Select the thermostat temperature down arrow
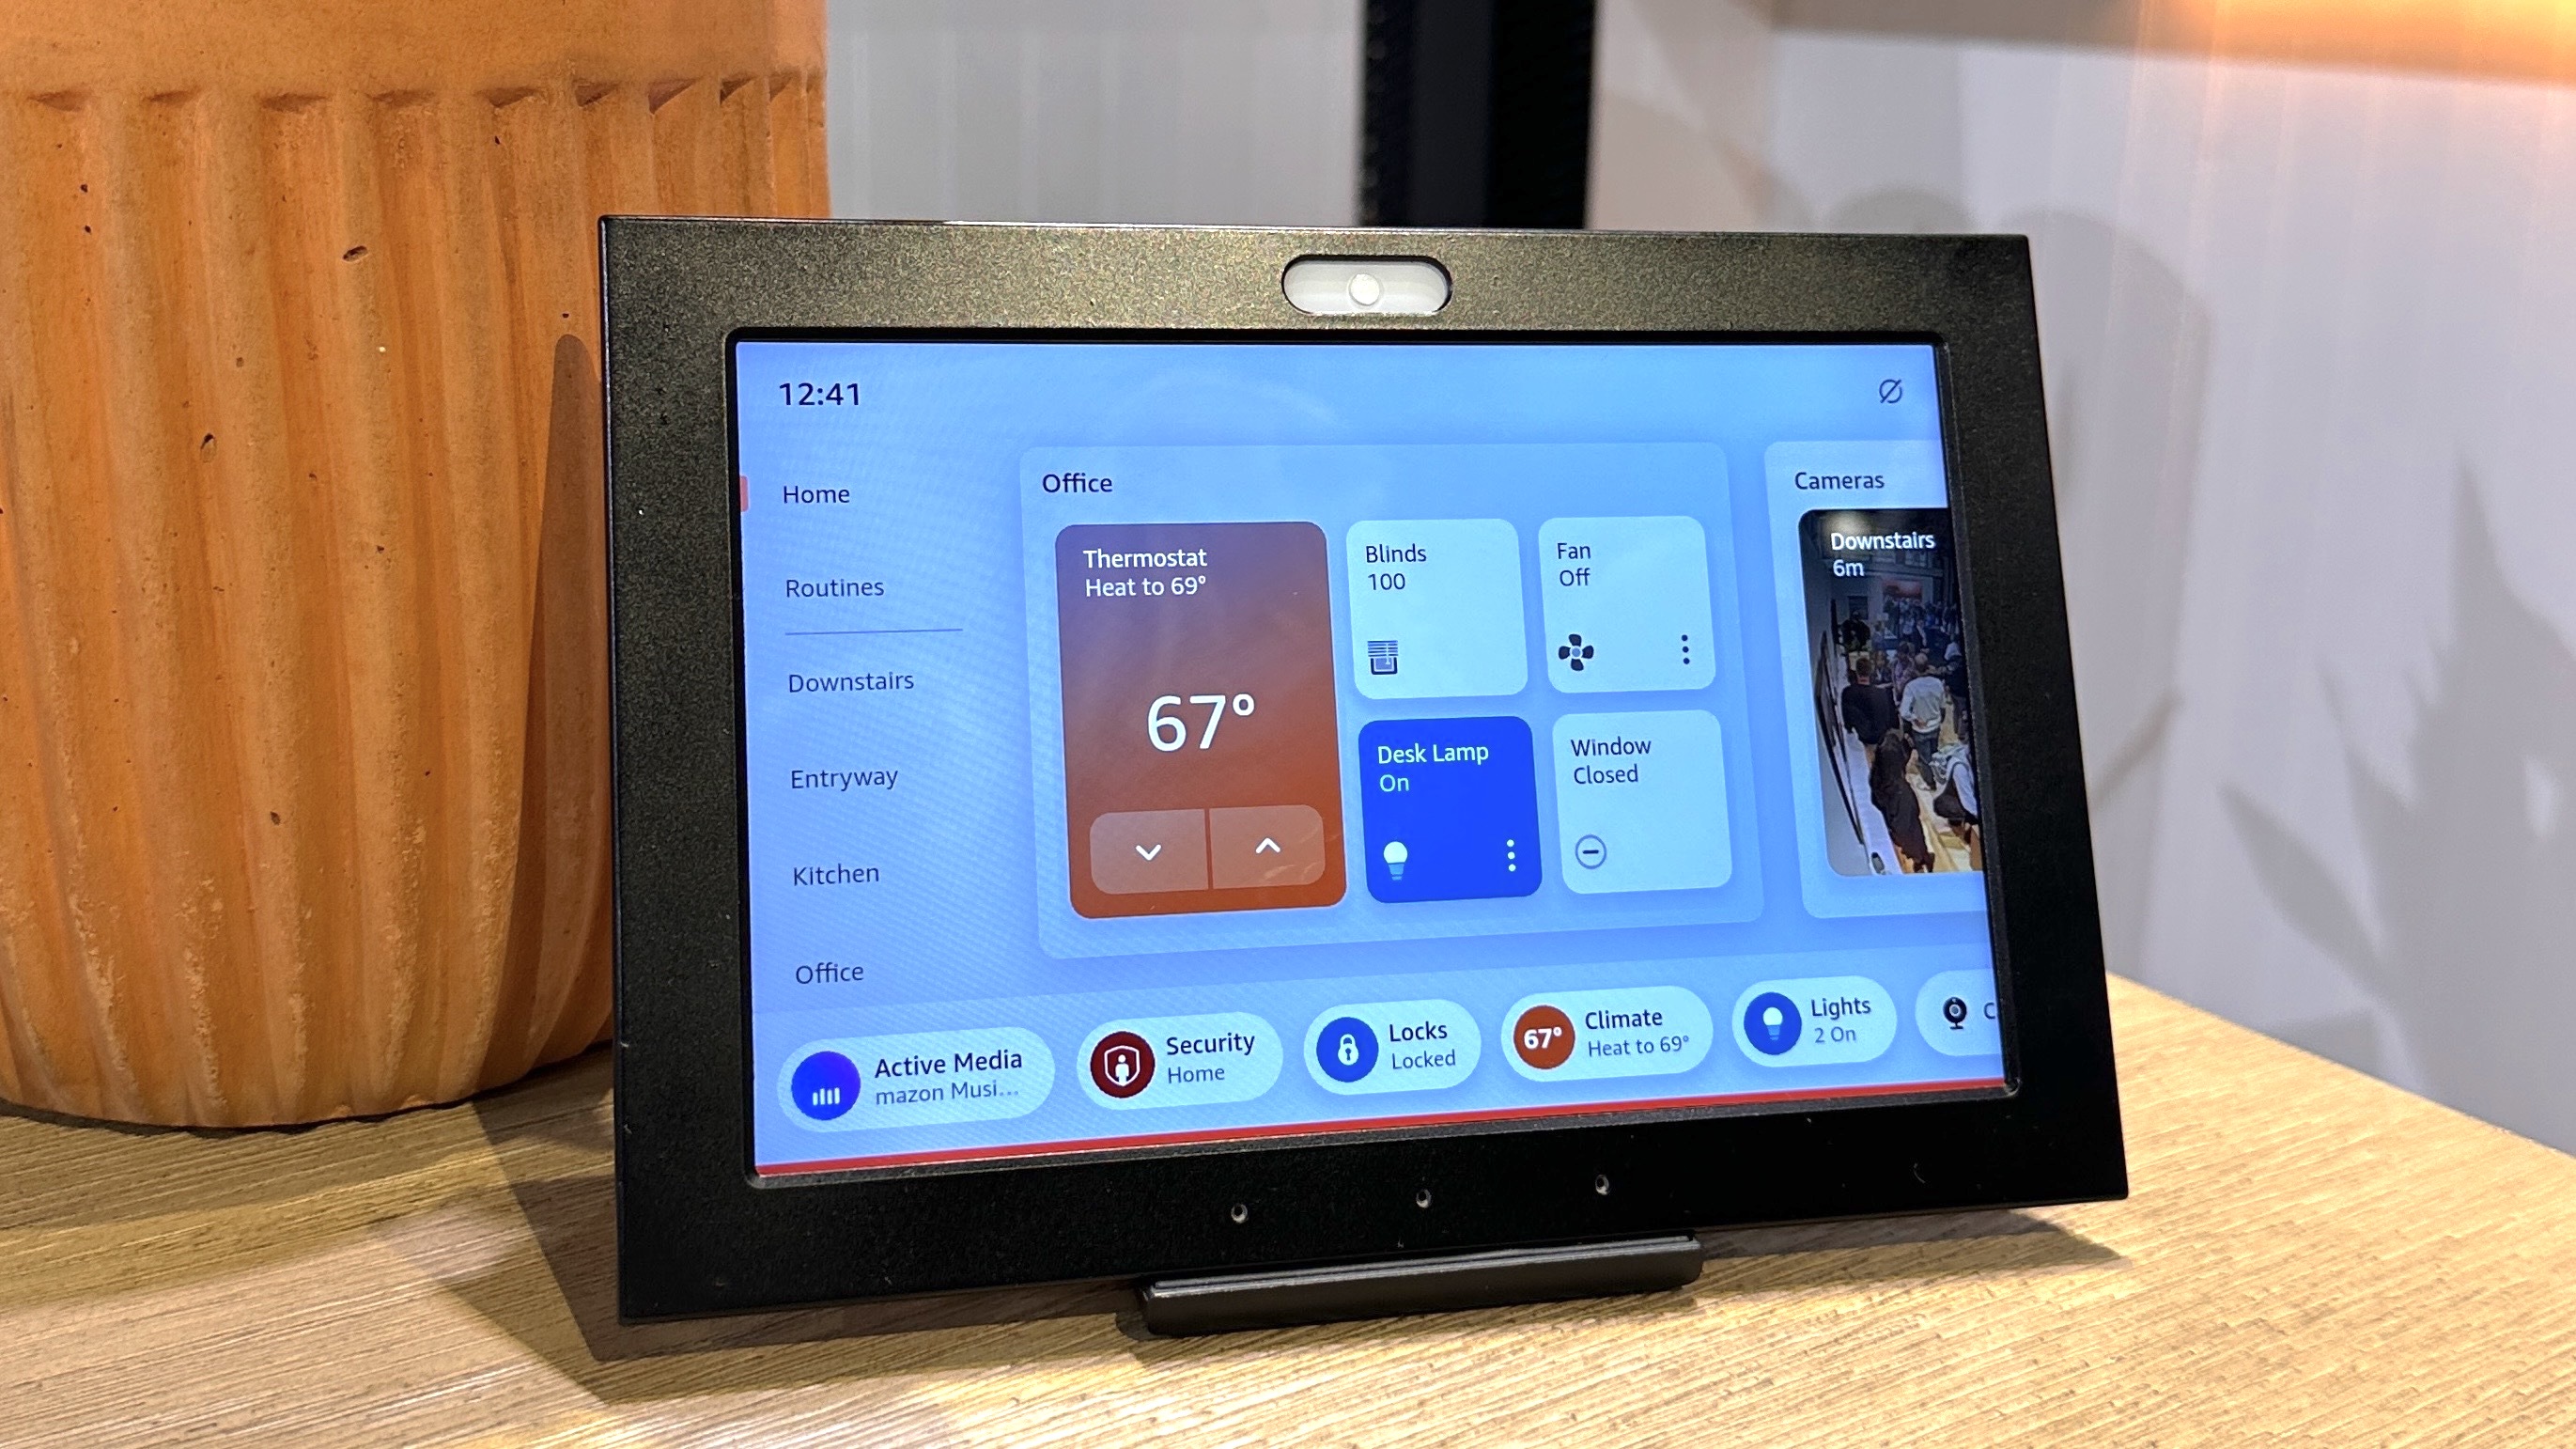 point(1146,849)
